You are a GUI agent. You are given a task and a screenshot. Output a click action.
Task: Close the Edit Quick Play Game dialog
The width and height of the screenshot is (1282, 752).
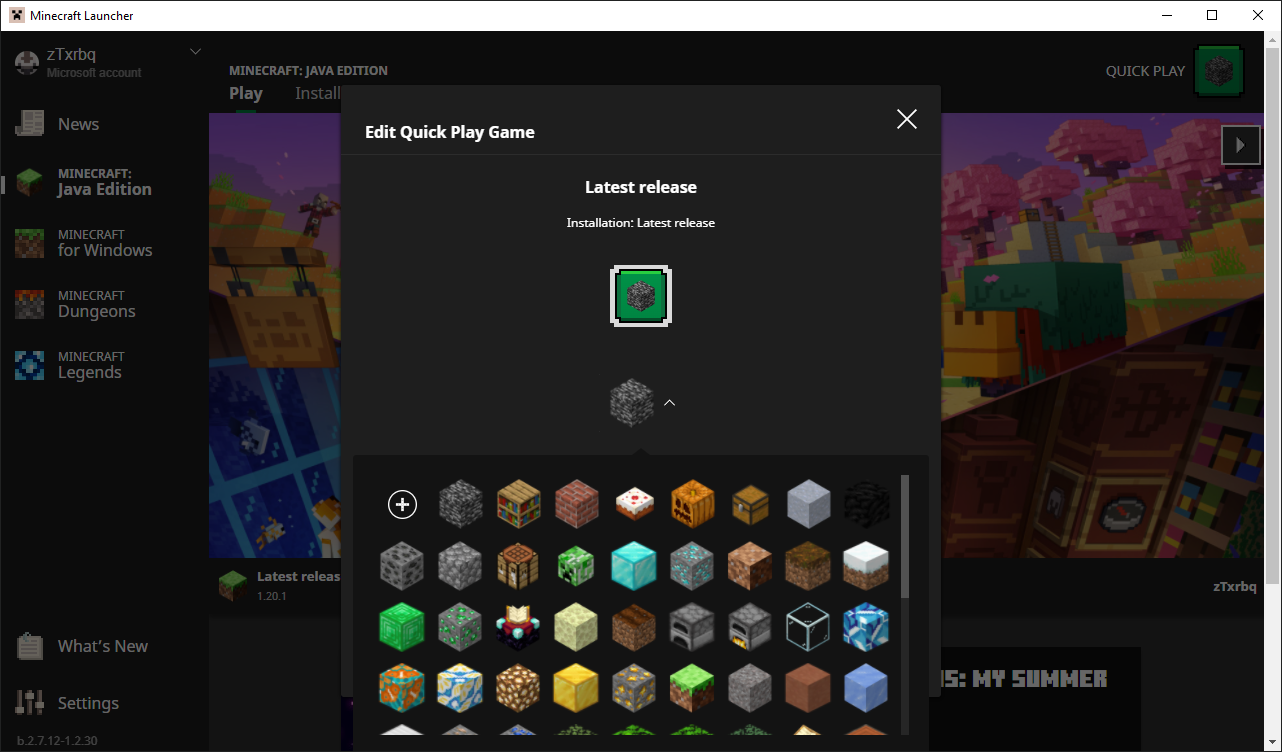click(907, 119)
